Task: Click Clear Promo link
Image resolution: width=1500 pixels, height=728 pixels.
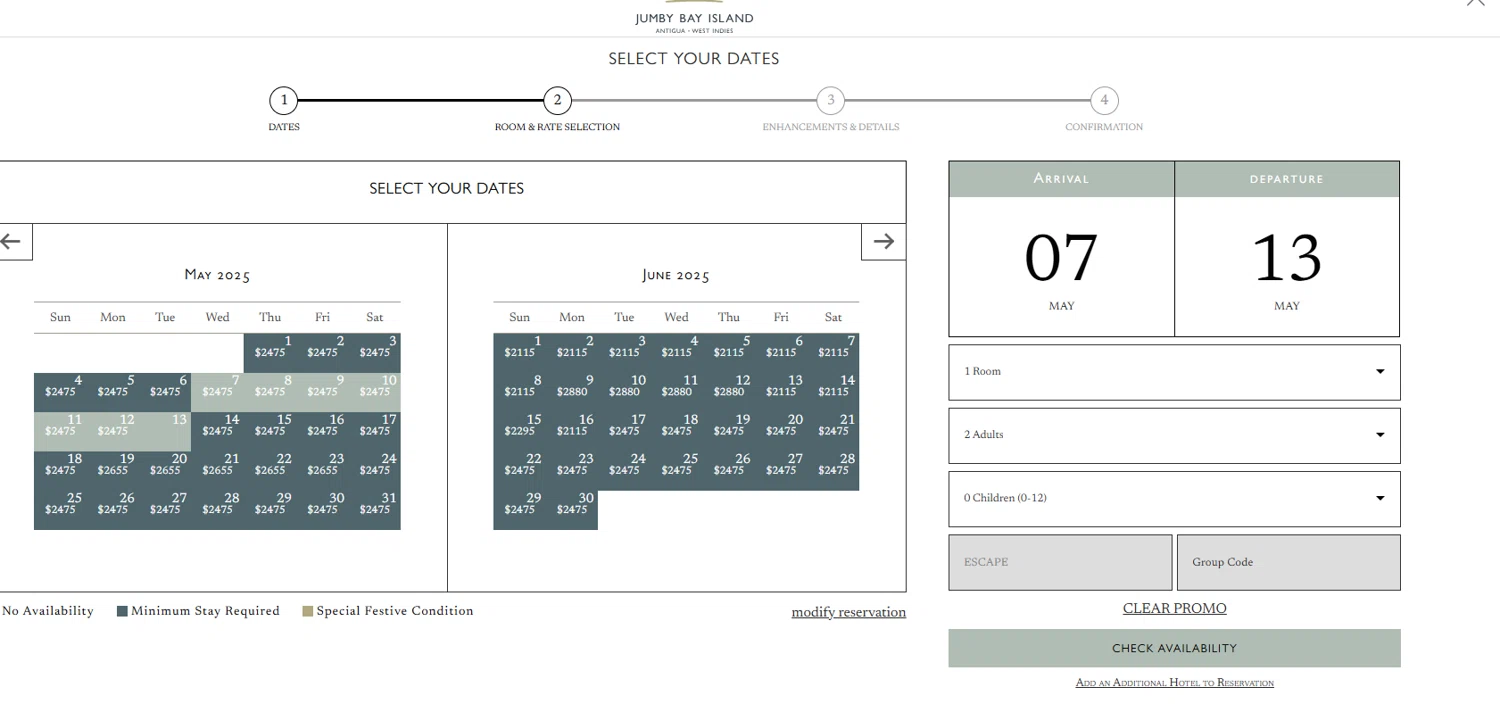Action: 1174,608
